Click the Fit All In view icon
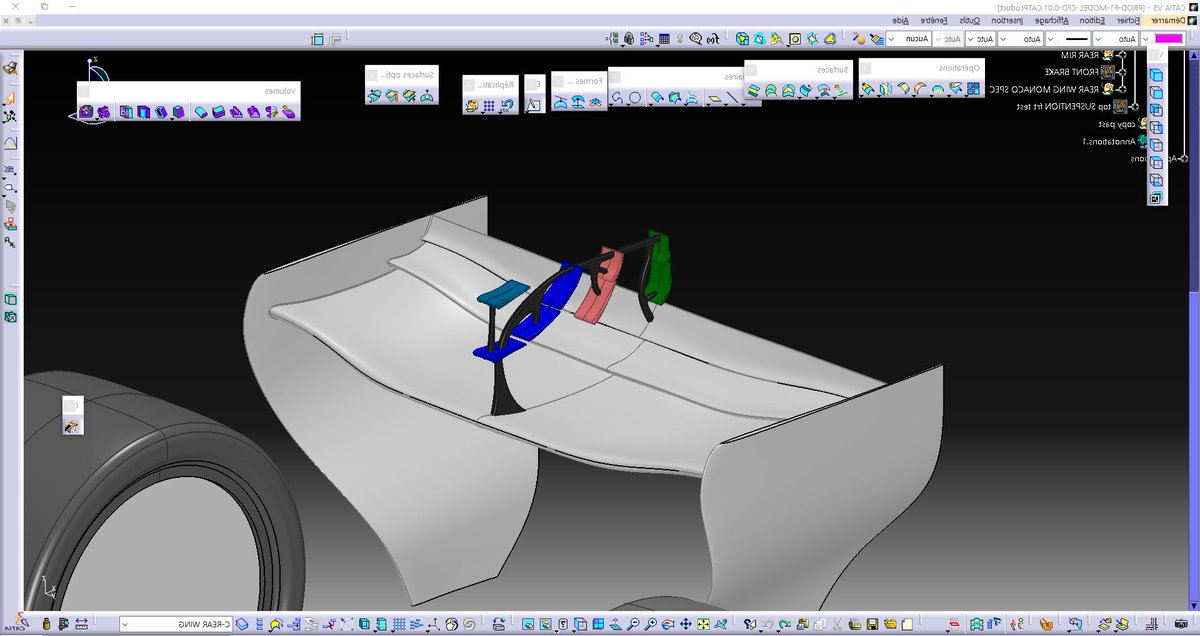This screenshot has width=1200, height=636. (703, 623)
